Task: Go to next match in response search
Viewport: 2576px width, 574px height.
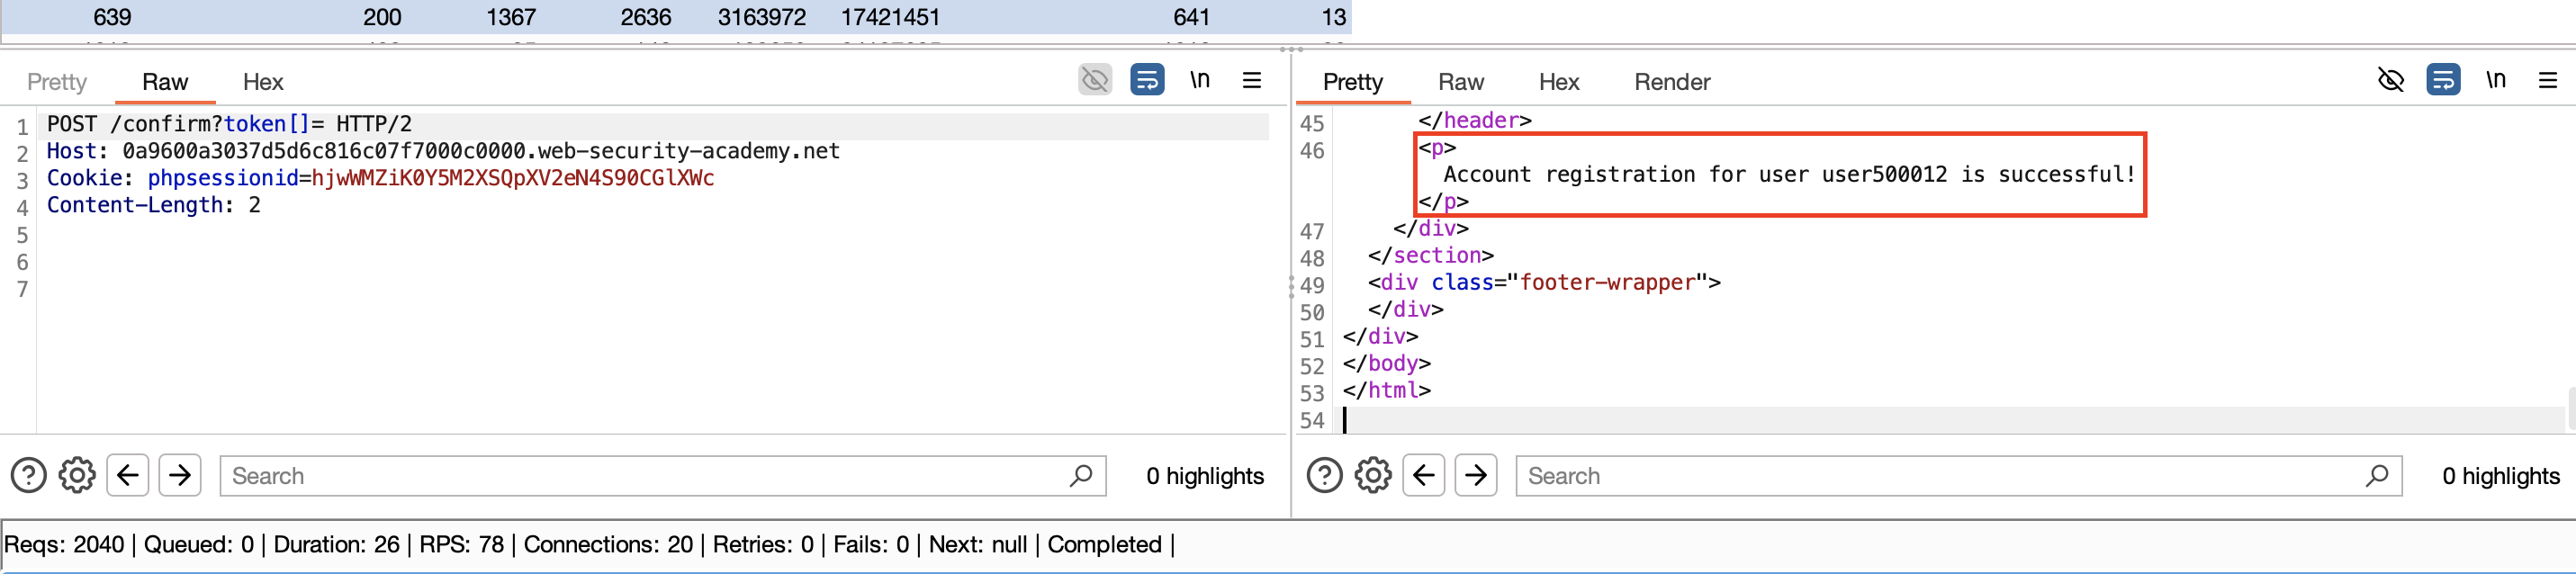Action: [x=1476, y=475]
